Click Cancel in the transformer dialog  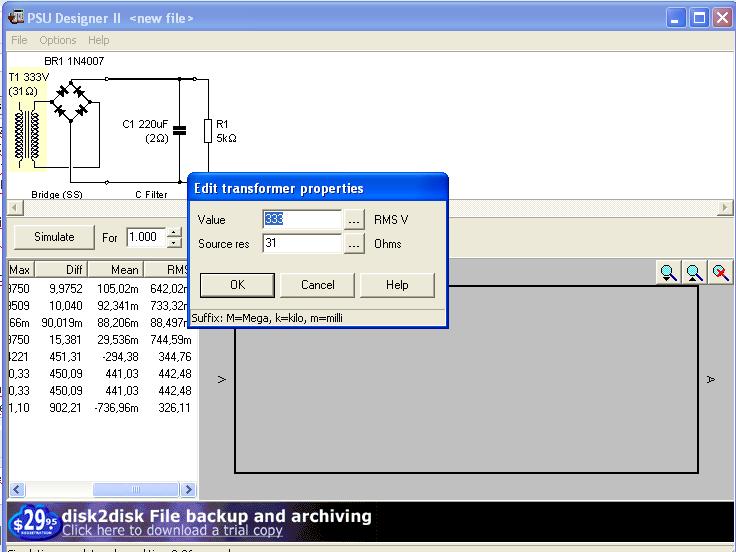tap(317, 285)
